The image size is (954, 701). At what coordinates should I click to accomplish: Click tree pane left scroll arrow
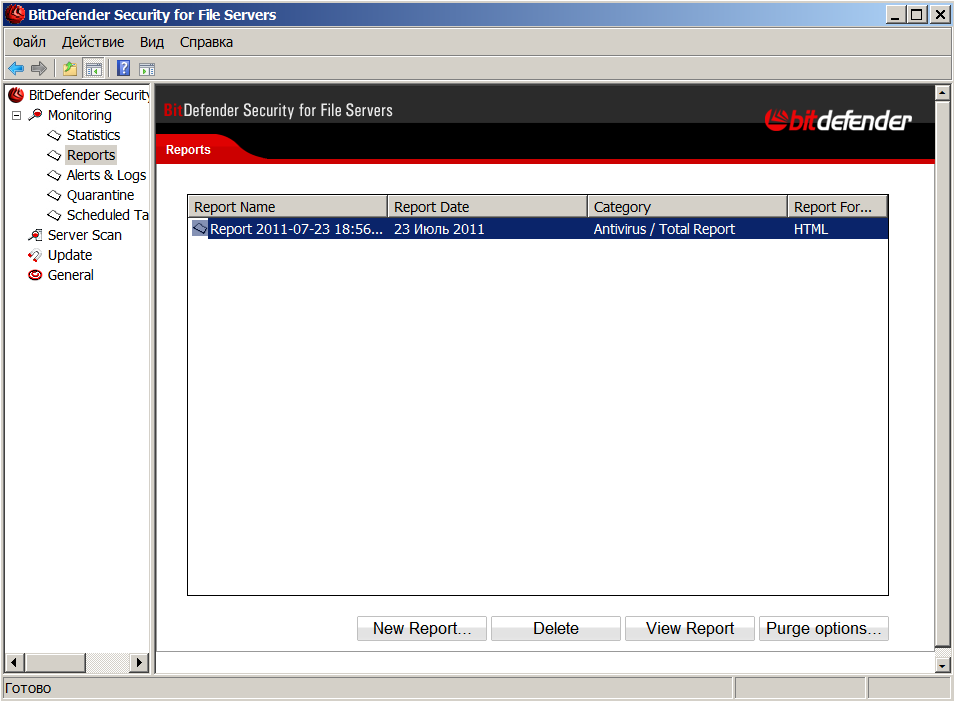[14, 662]
